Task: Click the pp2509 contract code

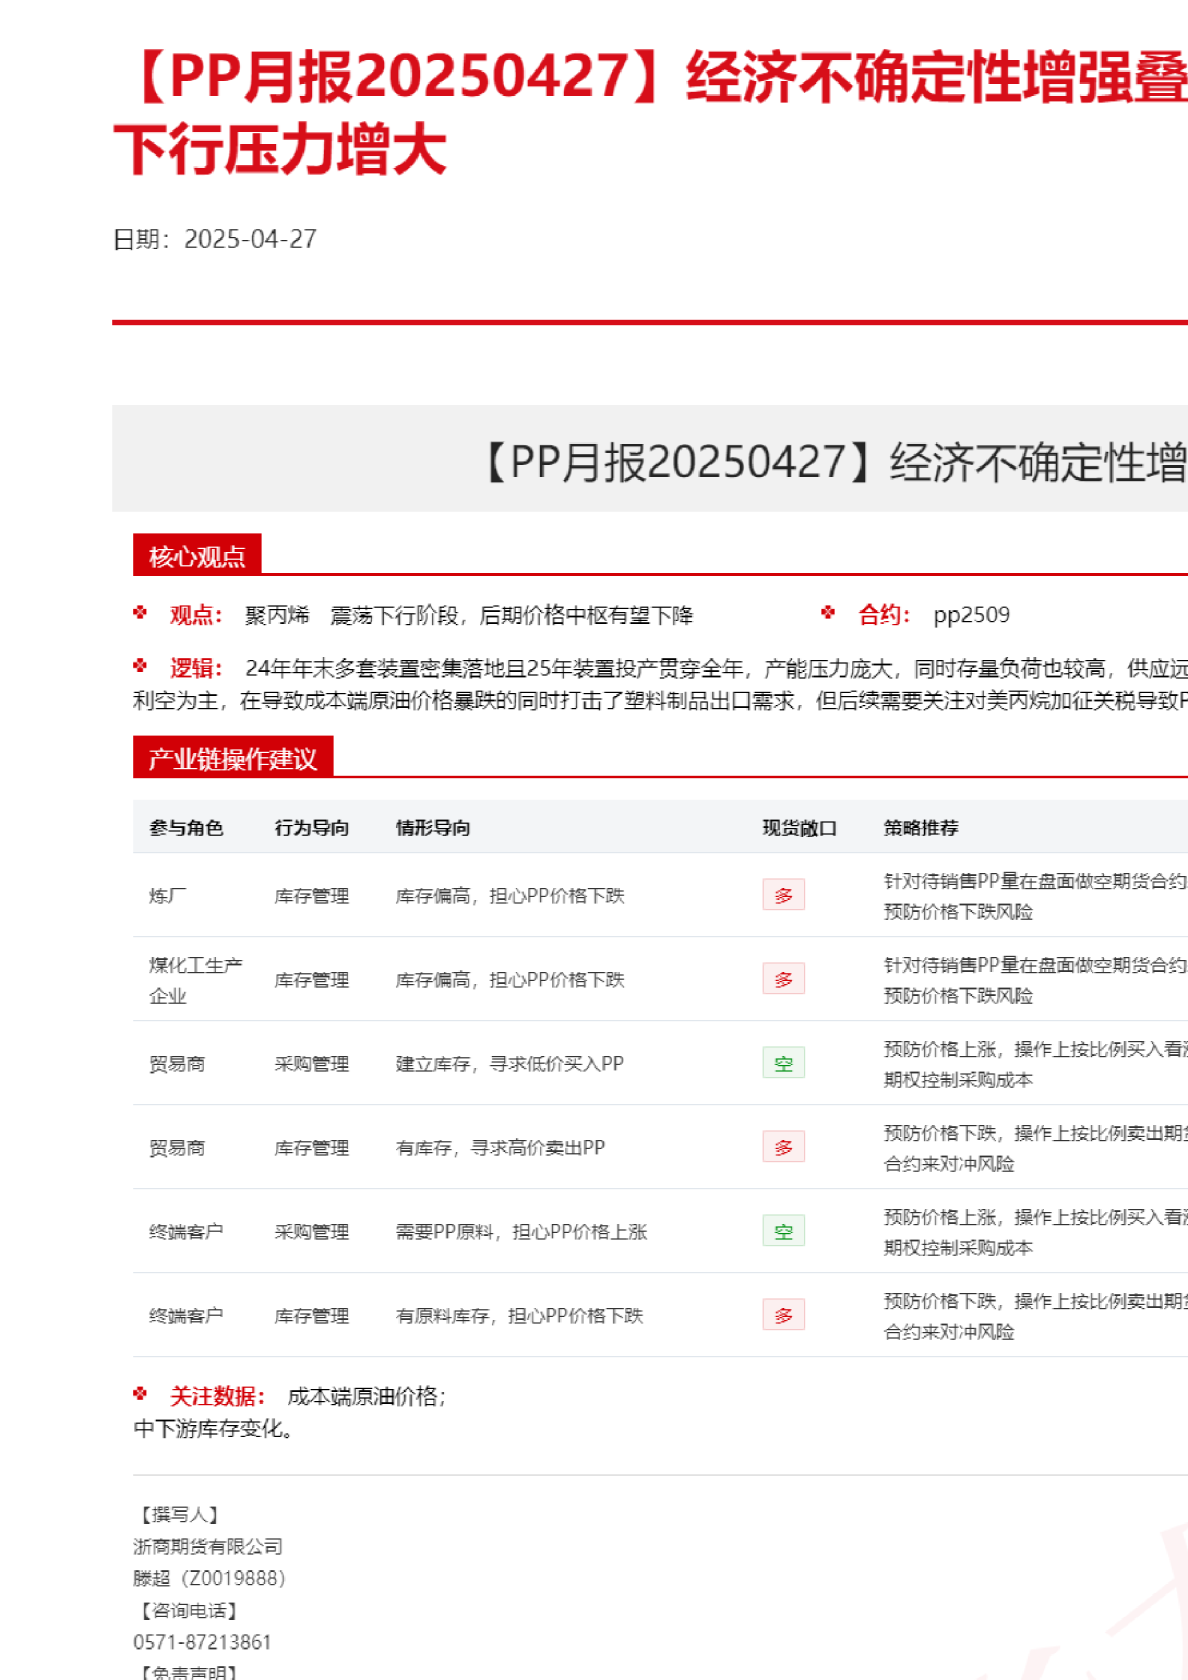Action: point(971,615)
